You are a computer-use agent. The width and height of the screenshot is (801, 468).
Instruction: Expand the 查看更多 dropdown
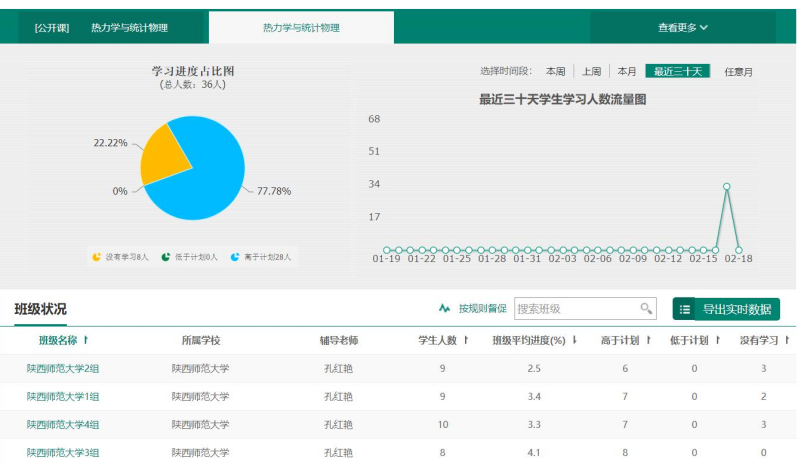682,28
